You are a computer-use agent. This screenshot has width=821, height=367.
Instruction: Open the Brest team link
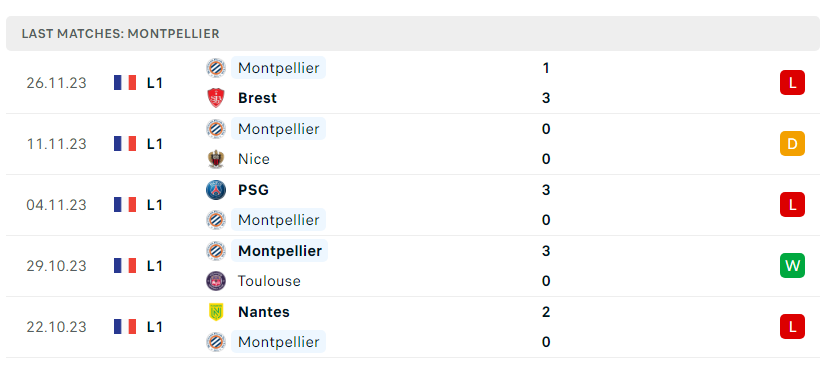[257, 98]
